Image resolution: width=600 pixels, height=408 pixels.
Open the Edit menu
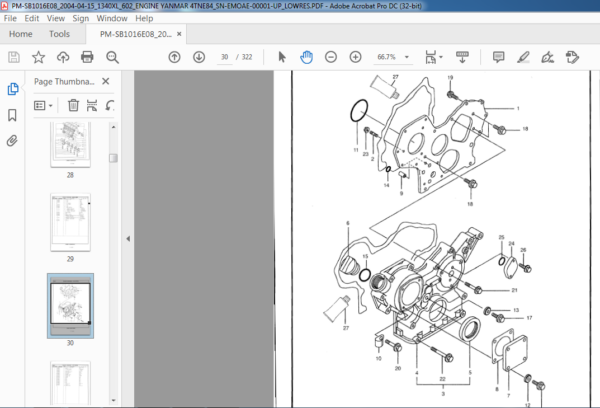(x=32, y=18)
